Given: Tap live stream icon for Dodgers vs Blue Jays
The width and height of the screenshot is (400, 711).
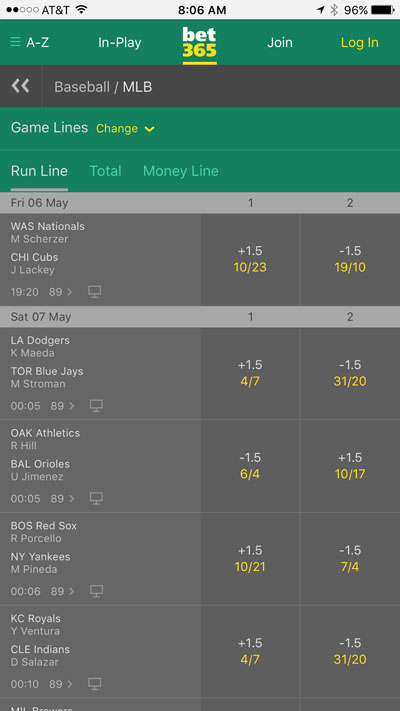Looking at the screenshot, I should (96, 406).
